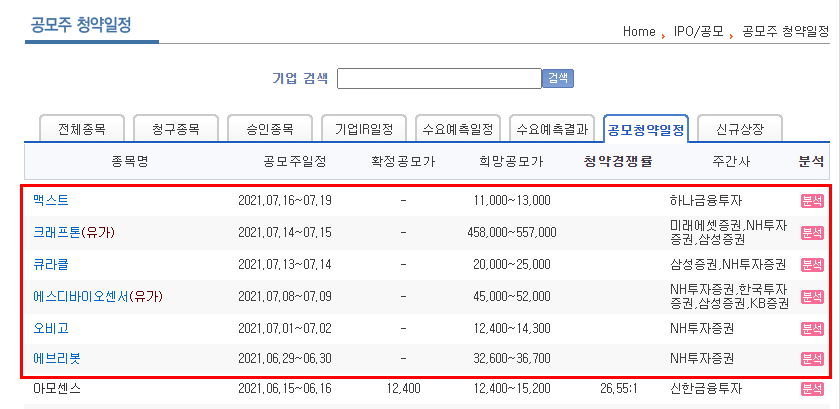Click price range 12,400~15,200
The height and width of the screenshot is (409, 840).
(x=512, y=389)
